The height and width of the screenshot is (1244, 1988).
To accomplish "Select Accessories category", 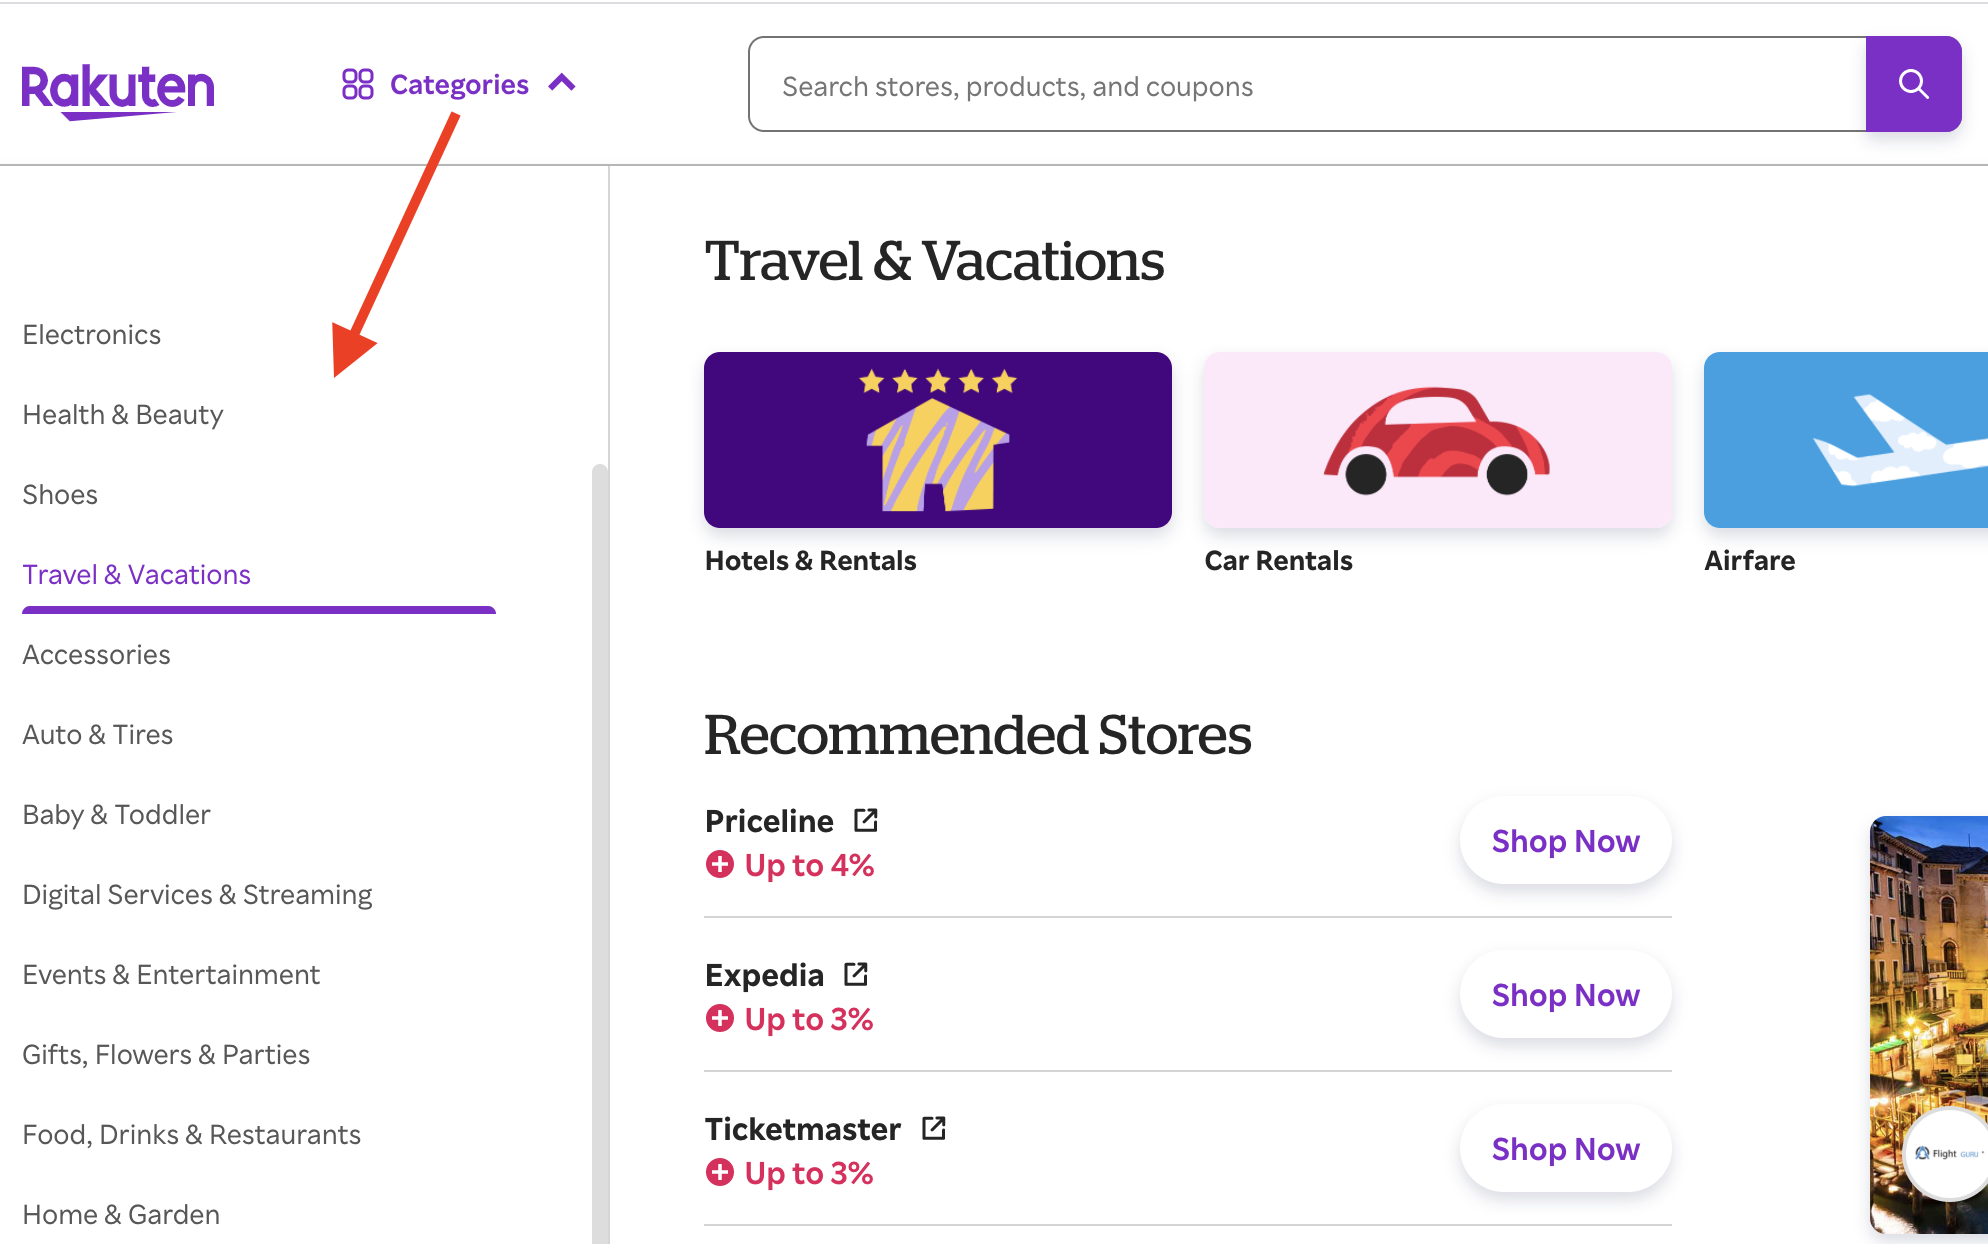I will [97, 655].
